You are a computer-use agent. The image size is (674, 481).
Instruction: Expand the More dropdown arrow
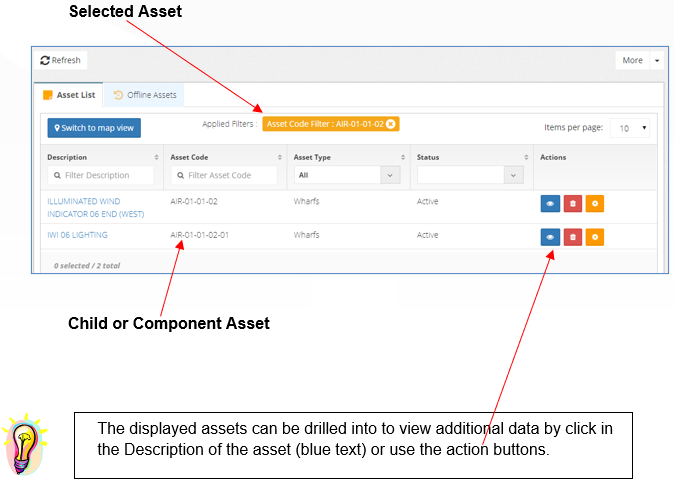(657, 60)
